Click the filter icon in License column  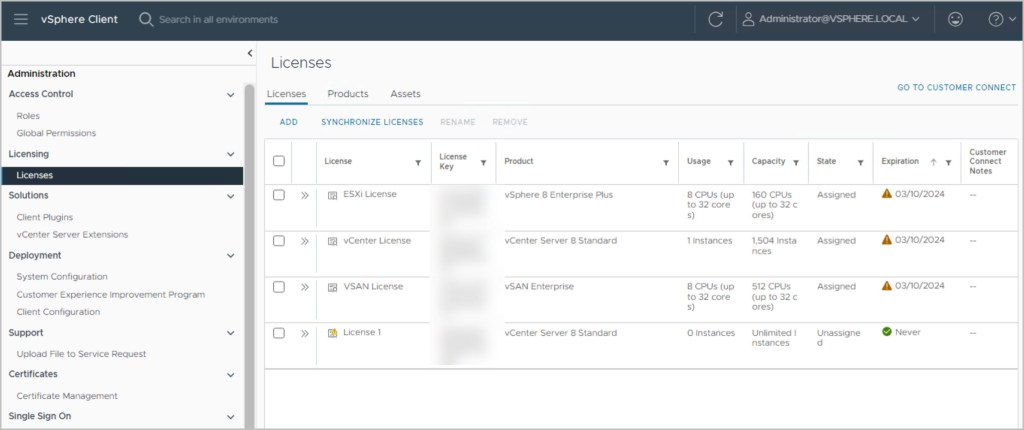(418, 162)
